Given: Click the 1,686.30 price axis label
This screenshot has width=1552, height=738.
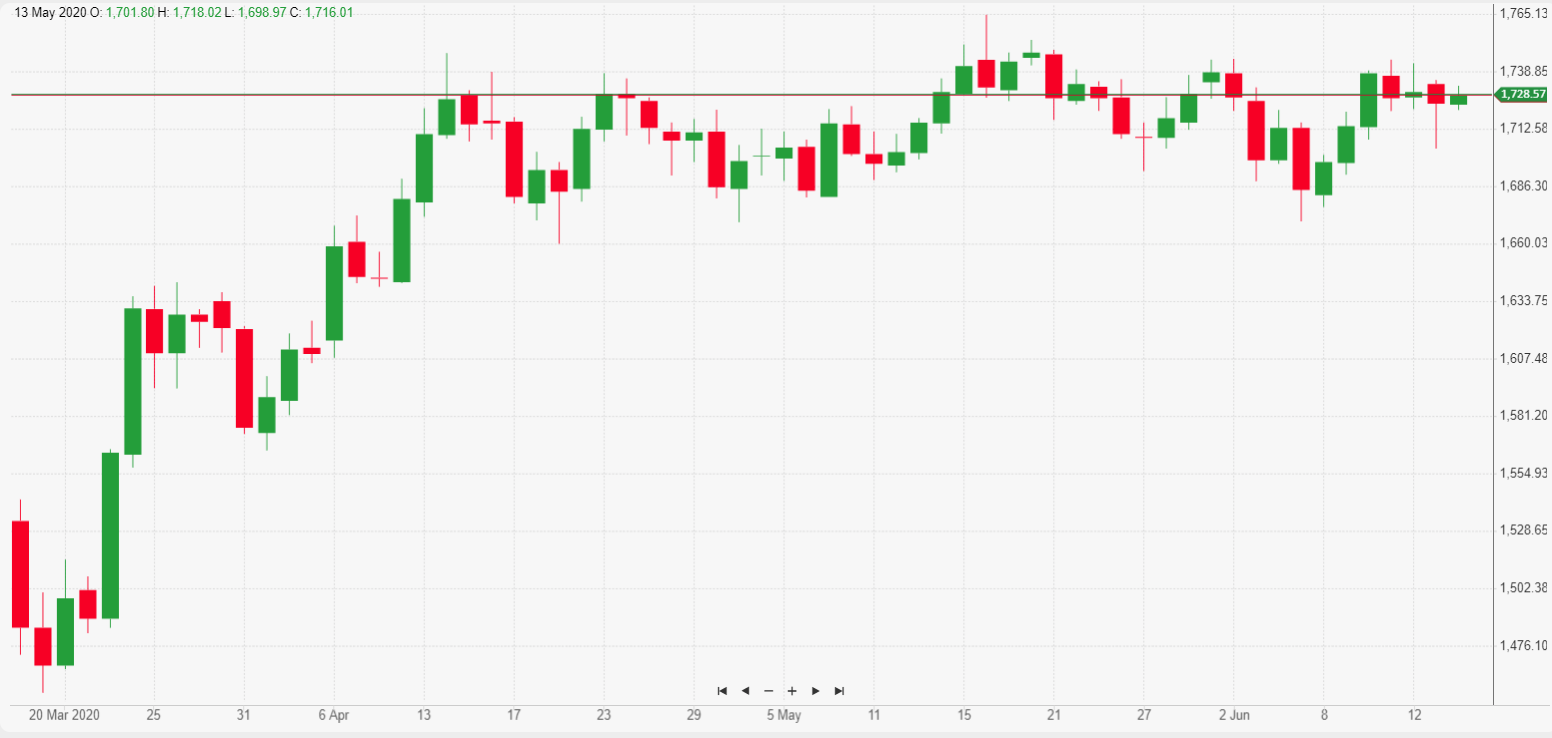Looking at the screenshot, I should coord(1524,185).
